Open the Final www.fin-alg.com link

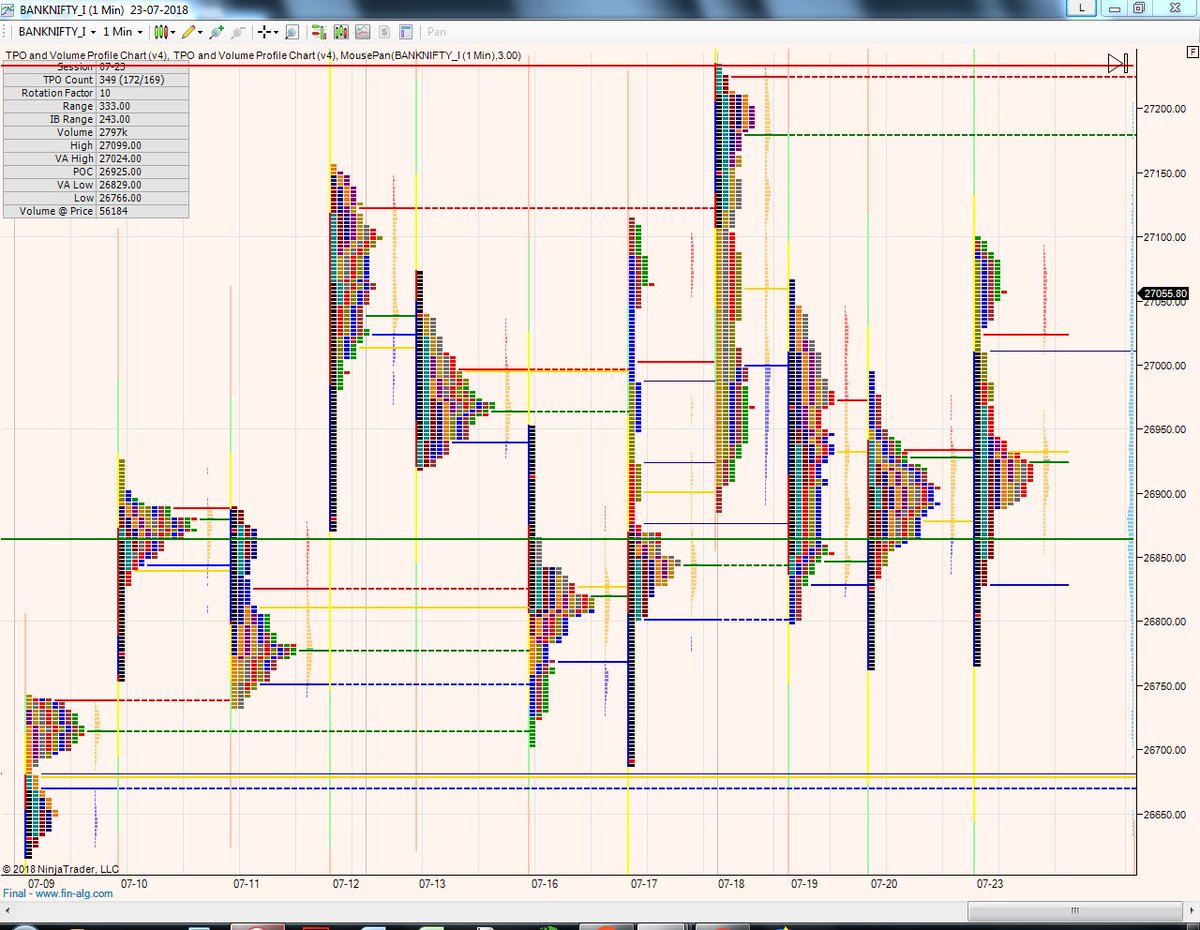(57, 893)
